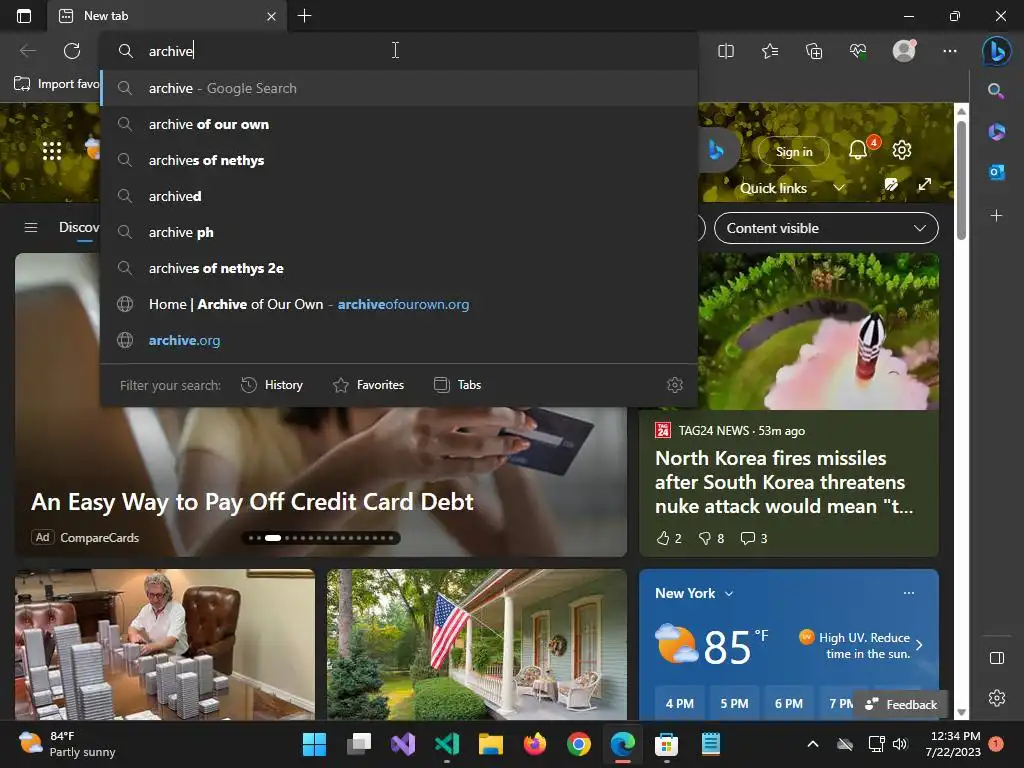This screenshot has height=768, width=1024.
Task: Choose 'archive of our own' suggestion
Action: (400, 124)
